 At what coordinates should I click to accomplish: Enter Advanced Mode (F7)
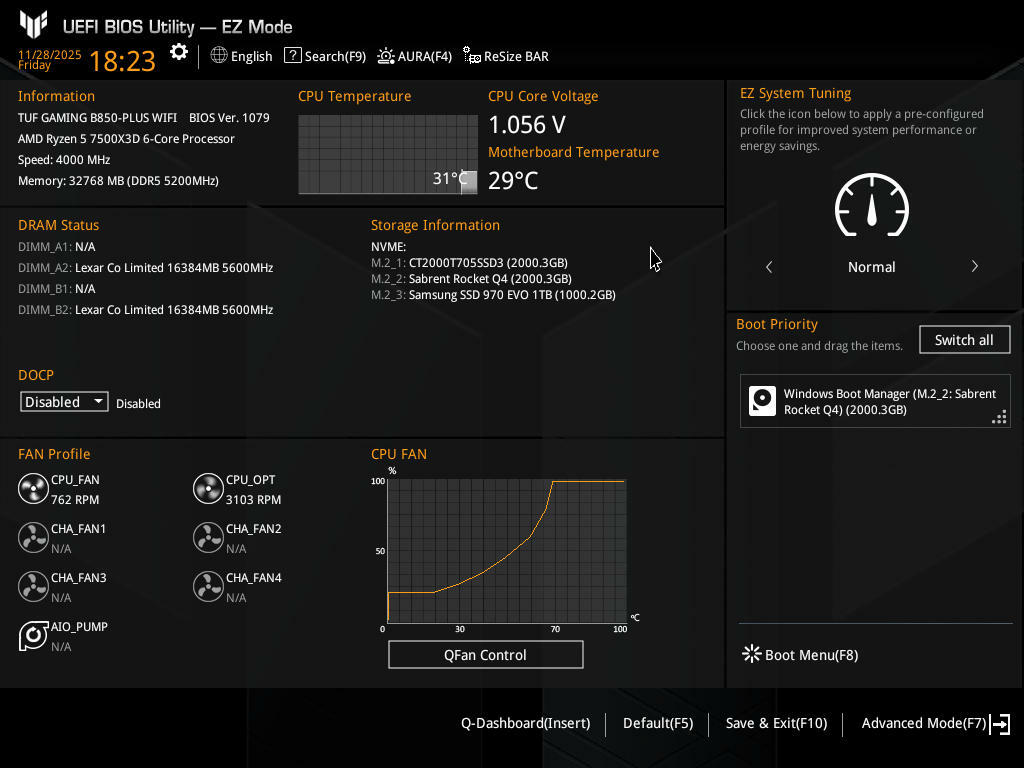(934, 723)
